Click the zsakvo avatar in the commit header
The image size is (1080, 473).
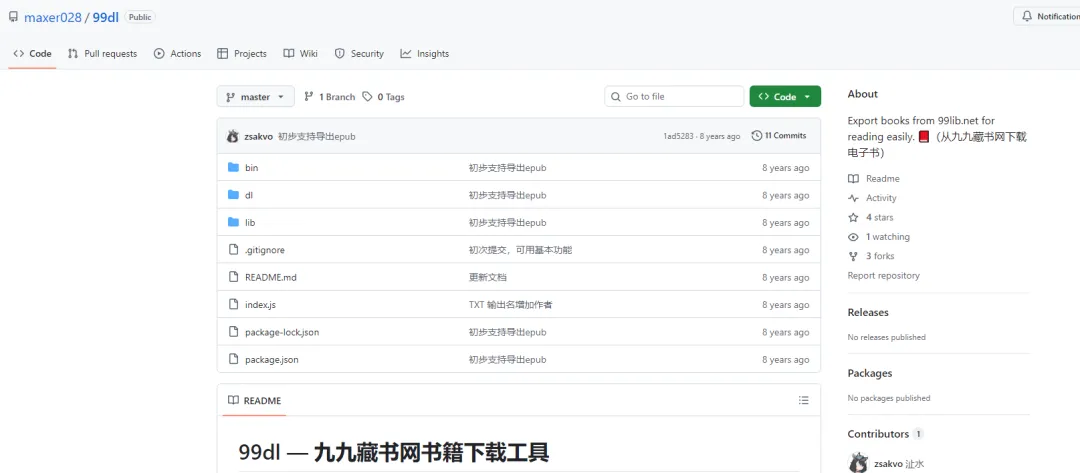(x=233, y=136)
